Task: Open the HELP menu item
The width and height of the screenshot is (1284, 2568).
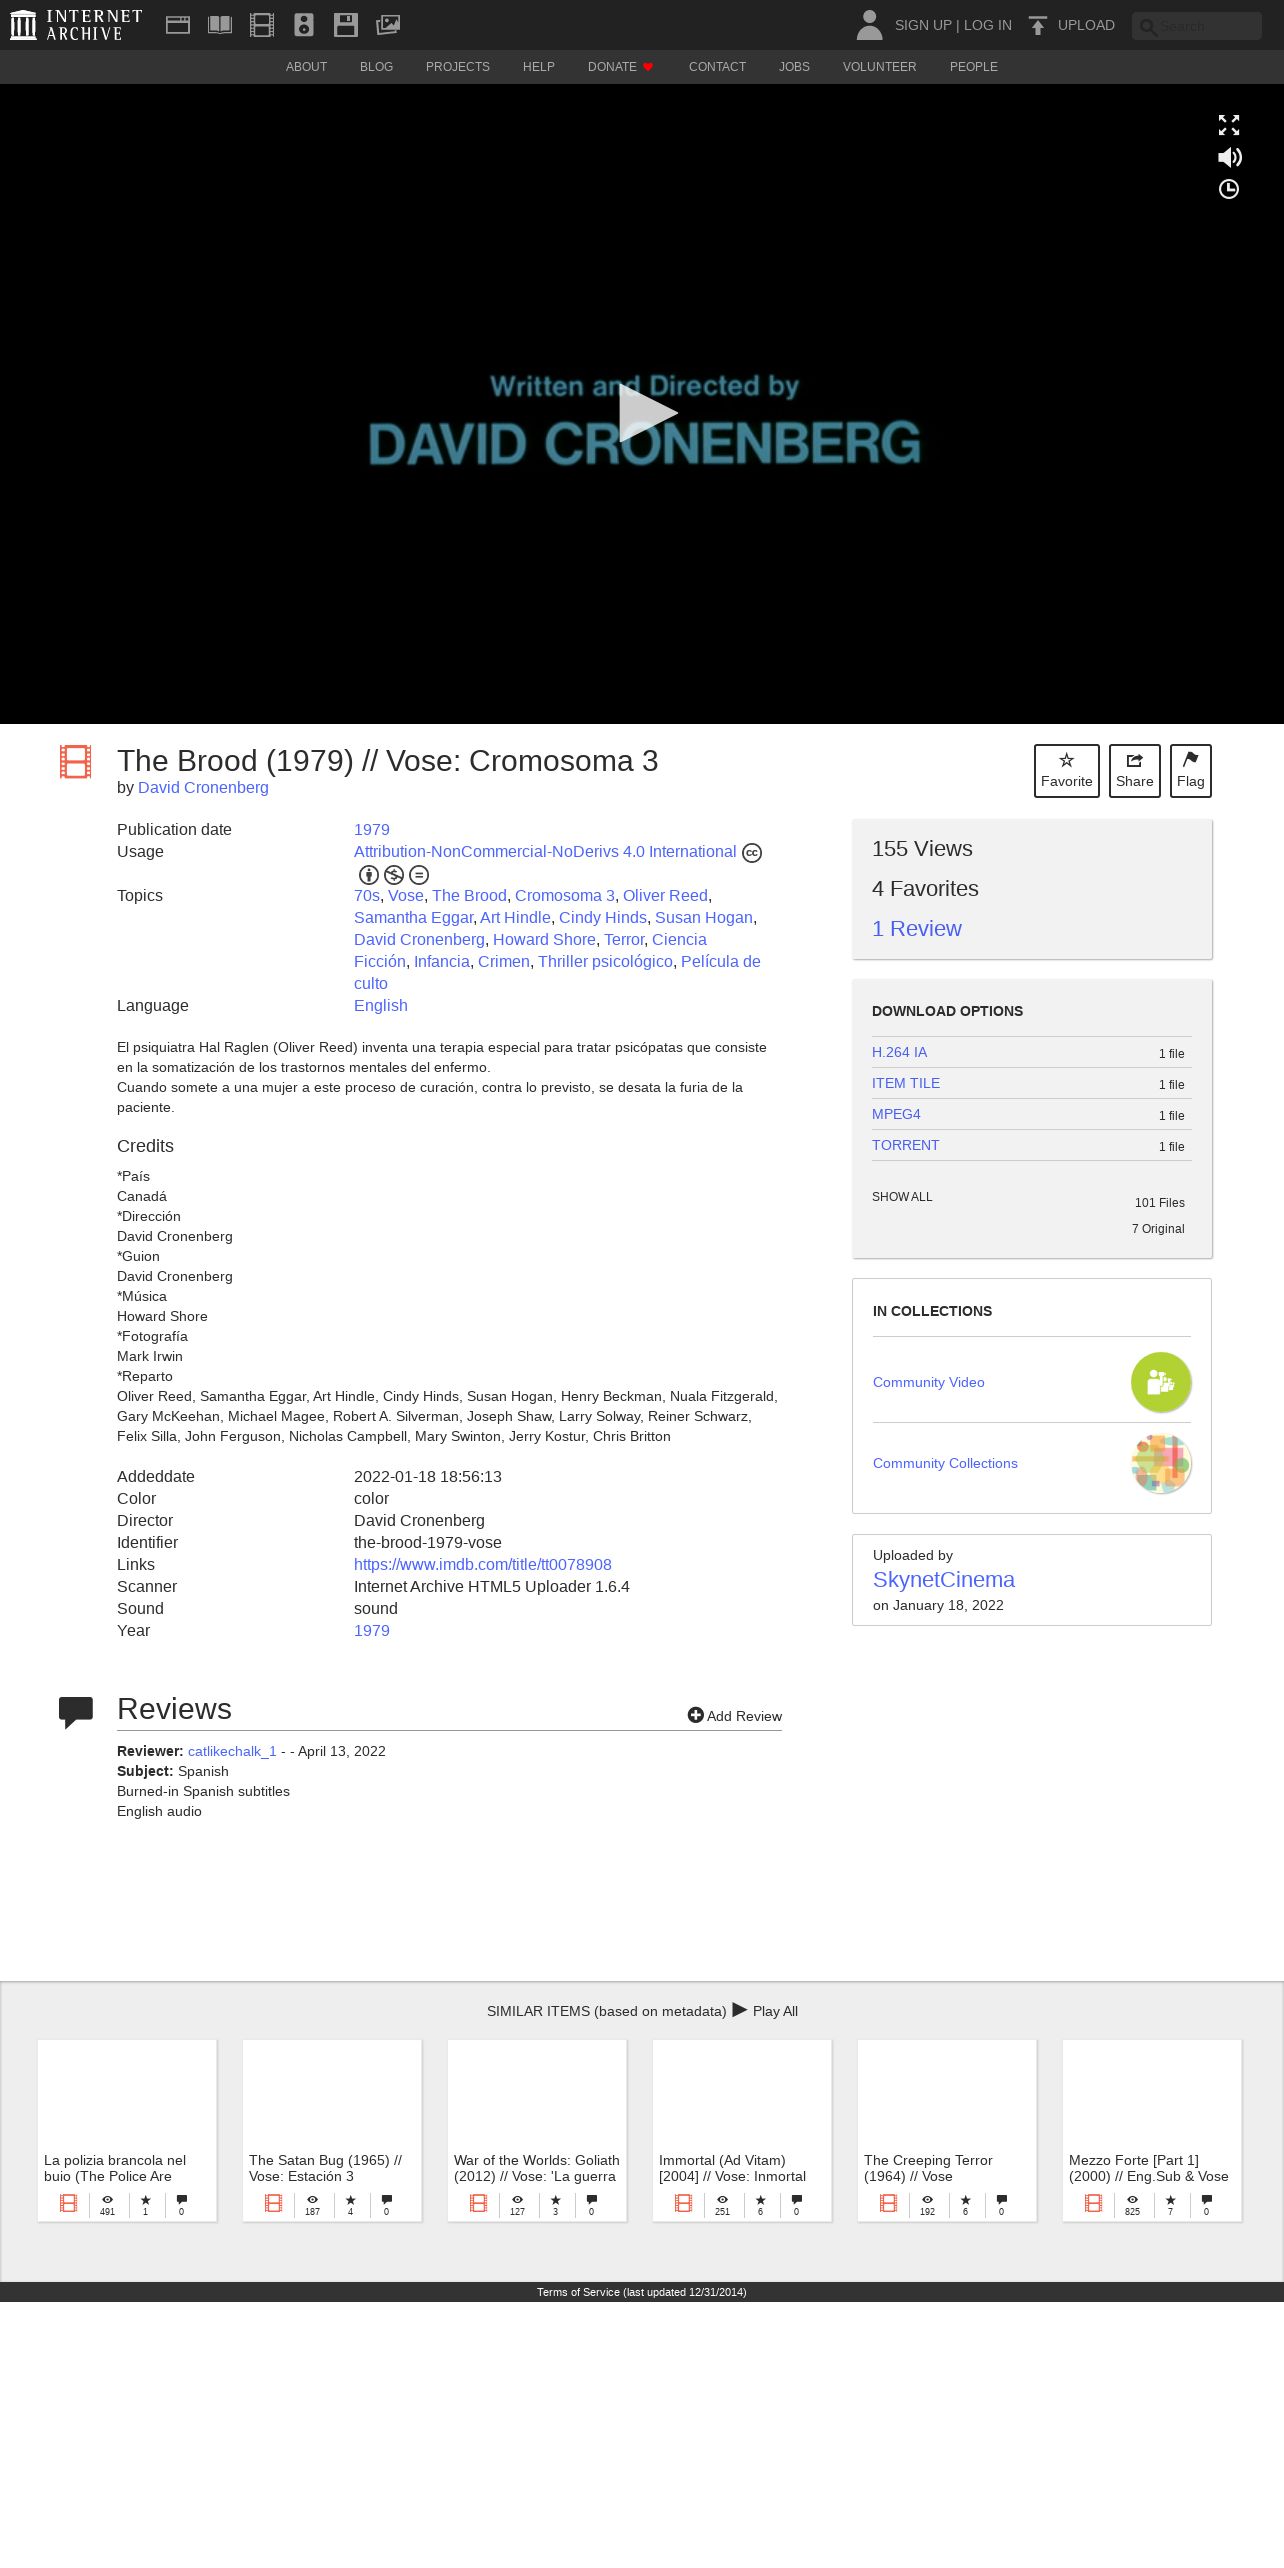Action: [539, 67]
